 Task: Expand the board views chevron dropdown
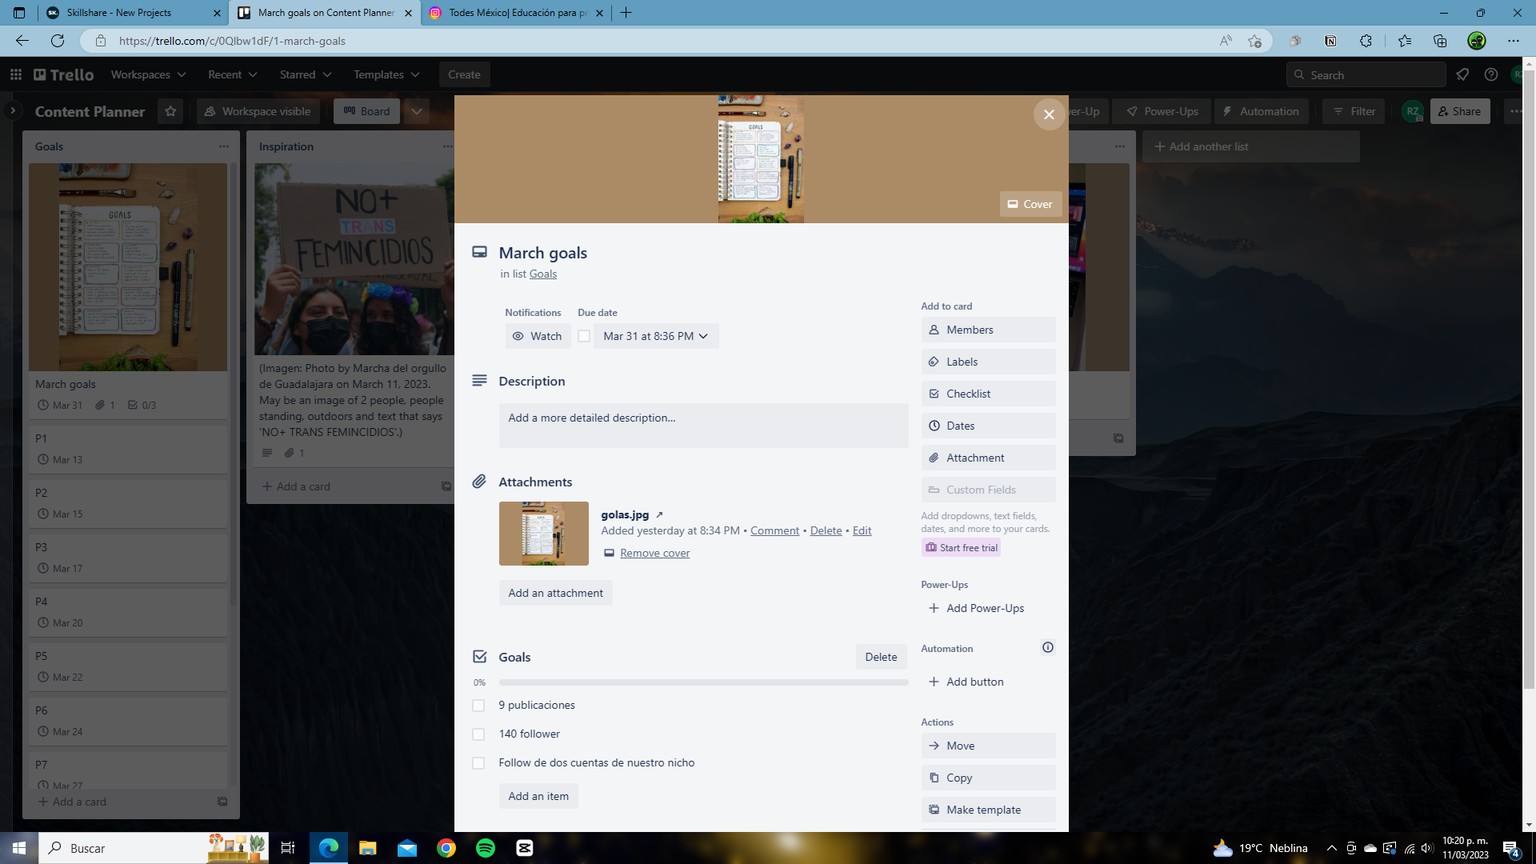pyautogui.click(x=417, y=111)
